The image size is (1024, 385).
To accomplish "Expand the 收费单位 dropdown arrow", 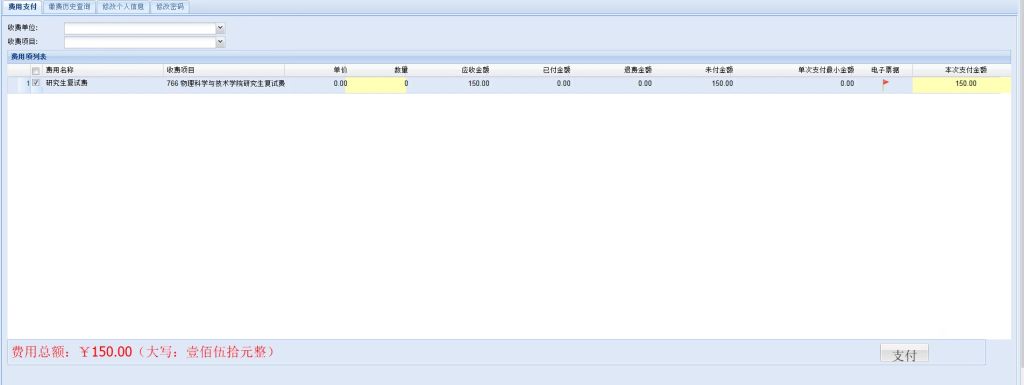I will (220, 28).
